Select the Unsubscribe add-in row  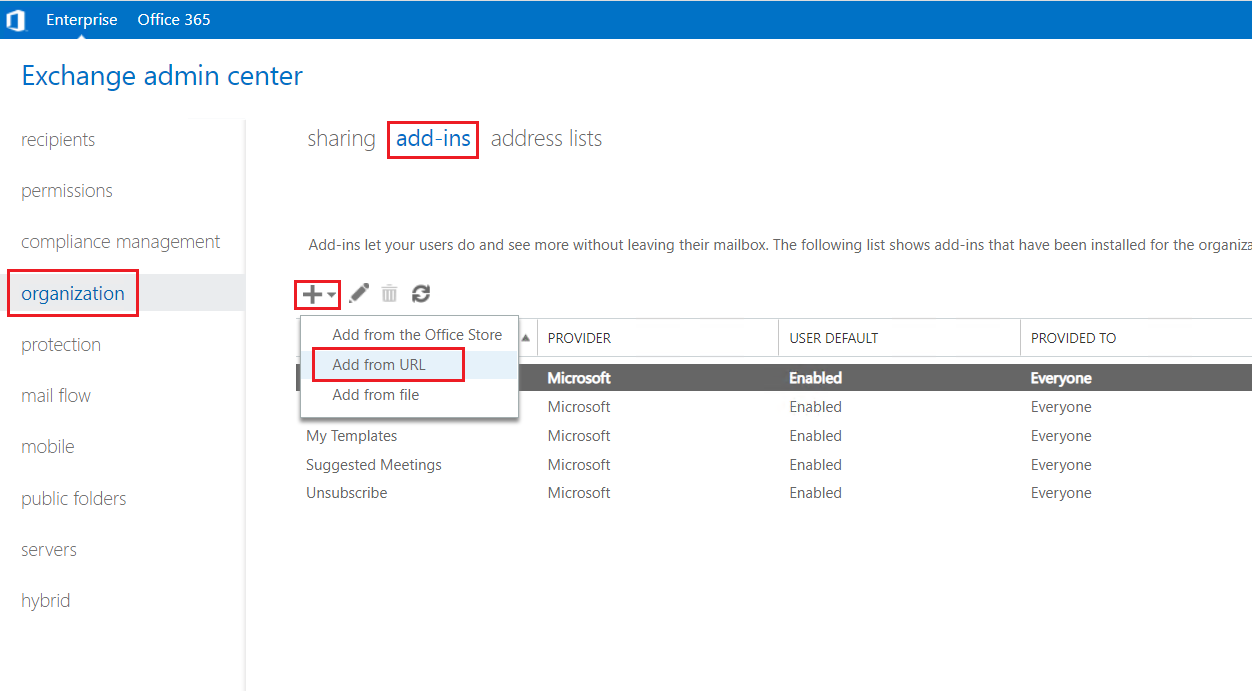tap(774, 493)
